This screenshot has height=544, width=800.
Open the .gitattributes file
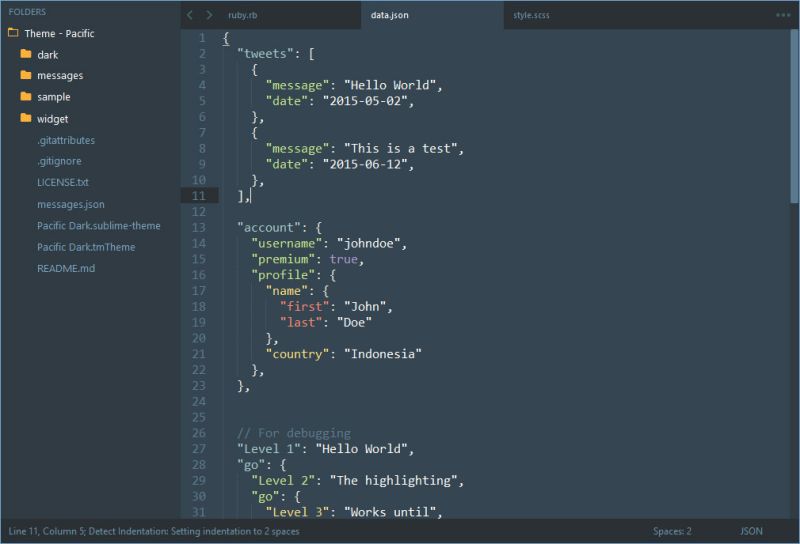coord(66,140)
